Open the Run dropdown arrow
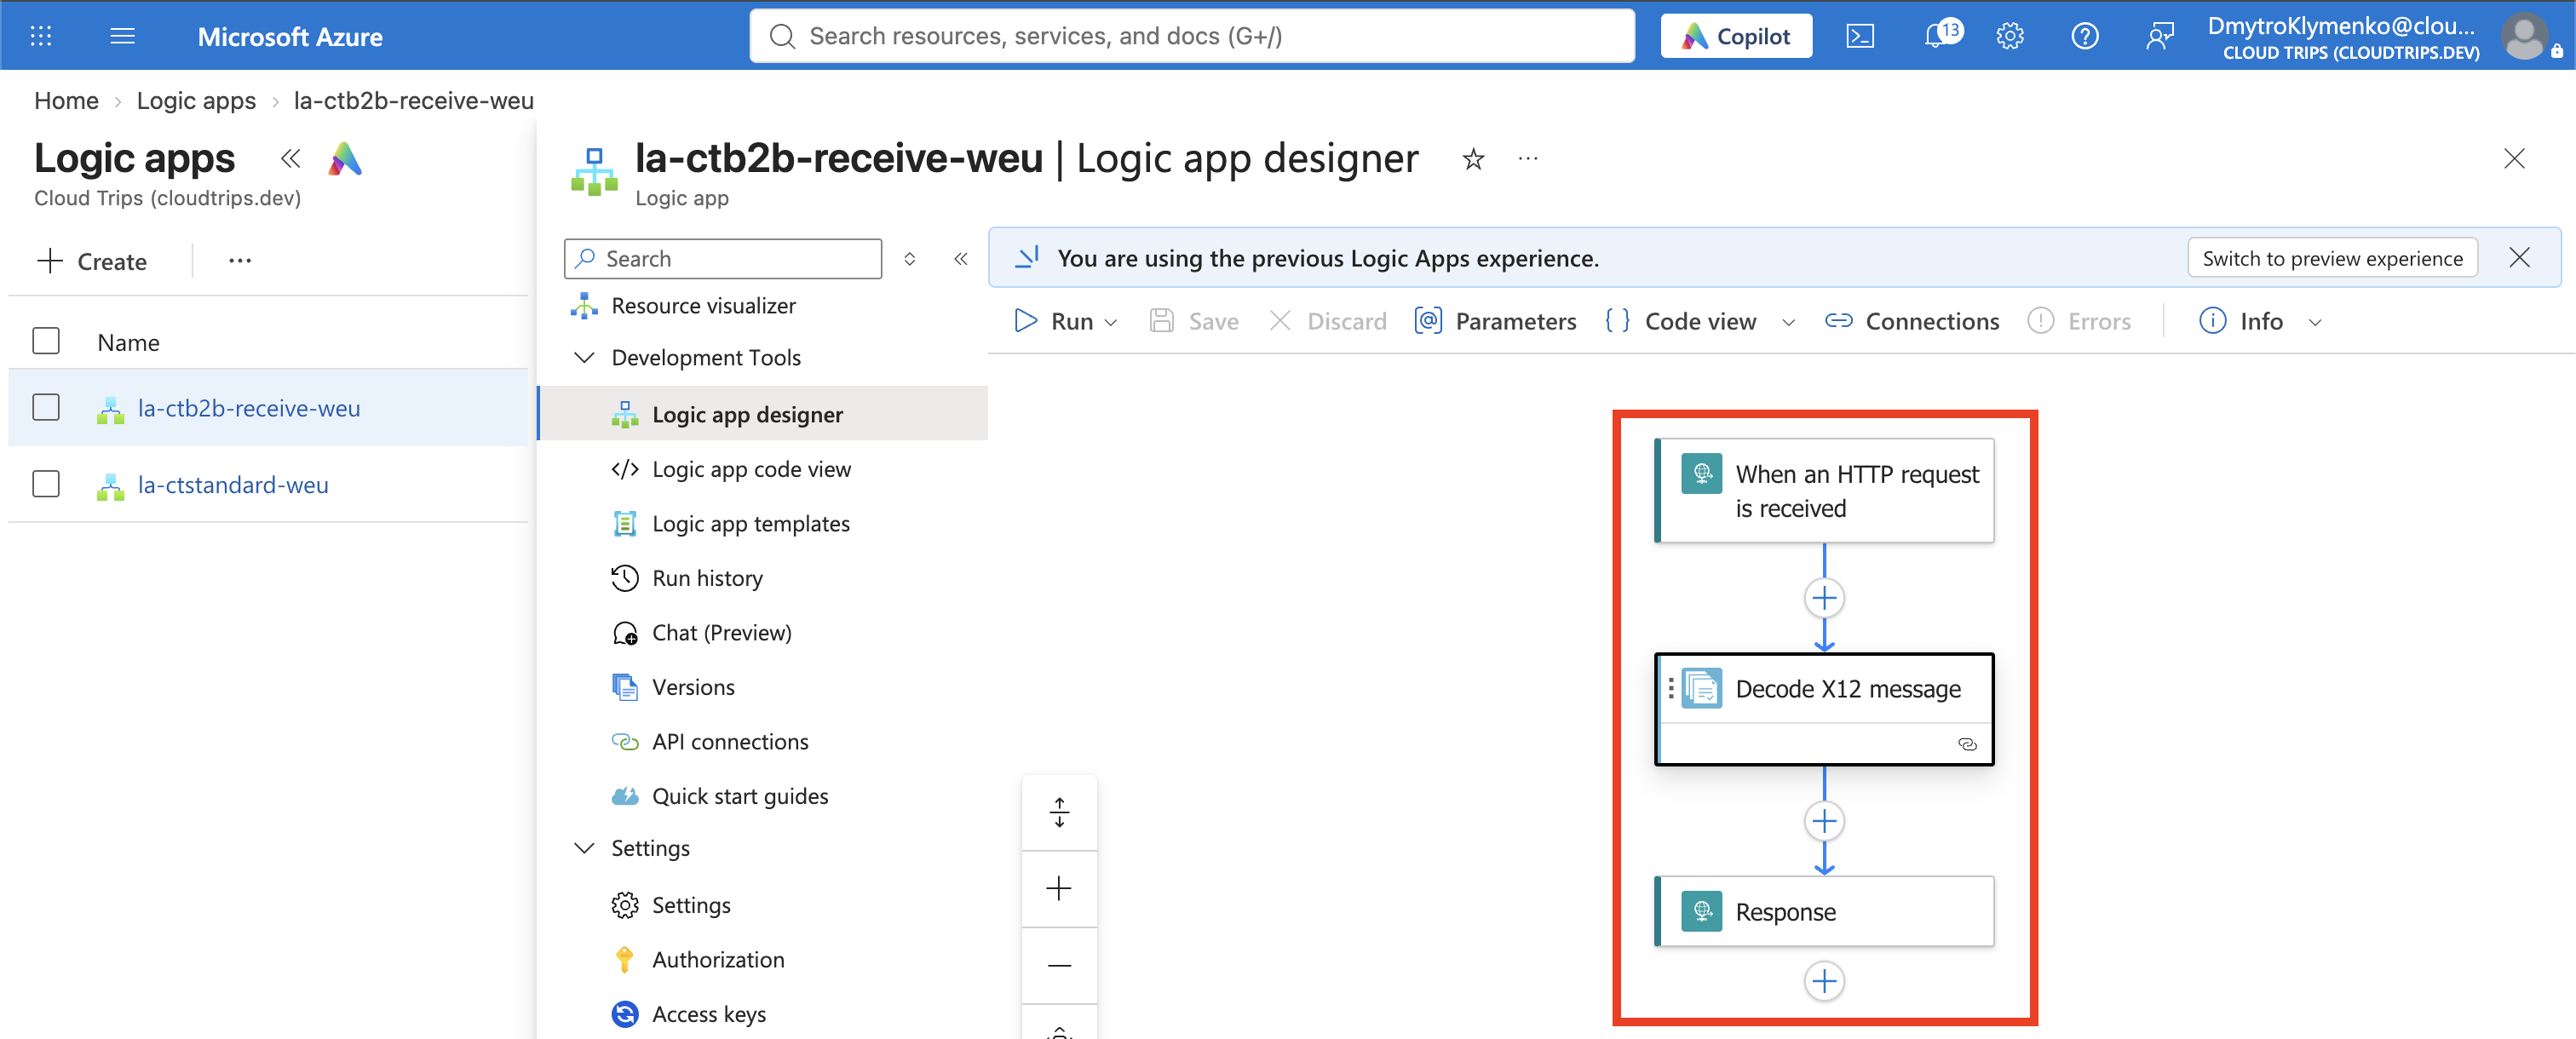This screenshot has height=1039, width=2576. 1111,322
